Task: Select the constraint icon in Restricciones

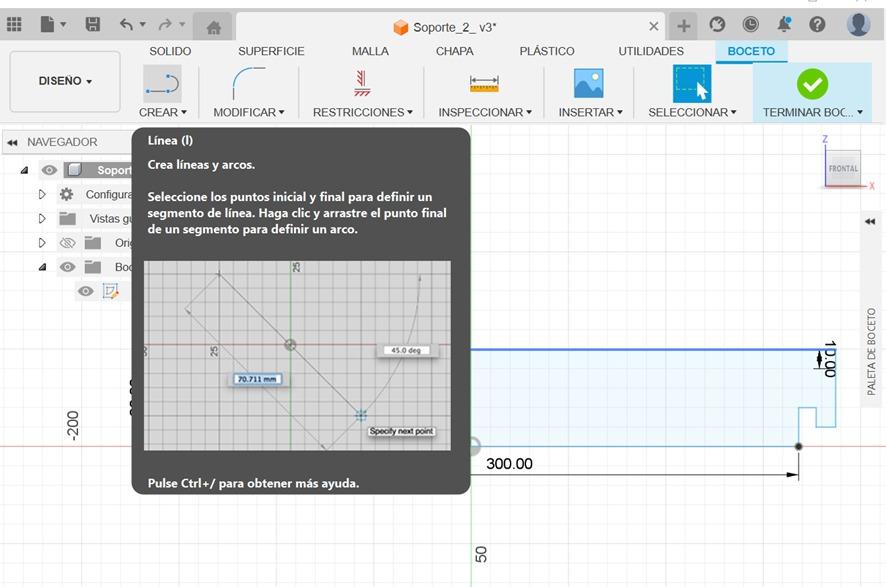Action: tap(362, 84)
